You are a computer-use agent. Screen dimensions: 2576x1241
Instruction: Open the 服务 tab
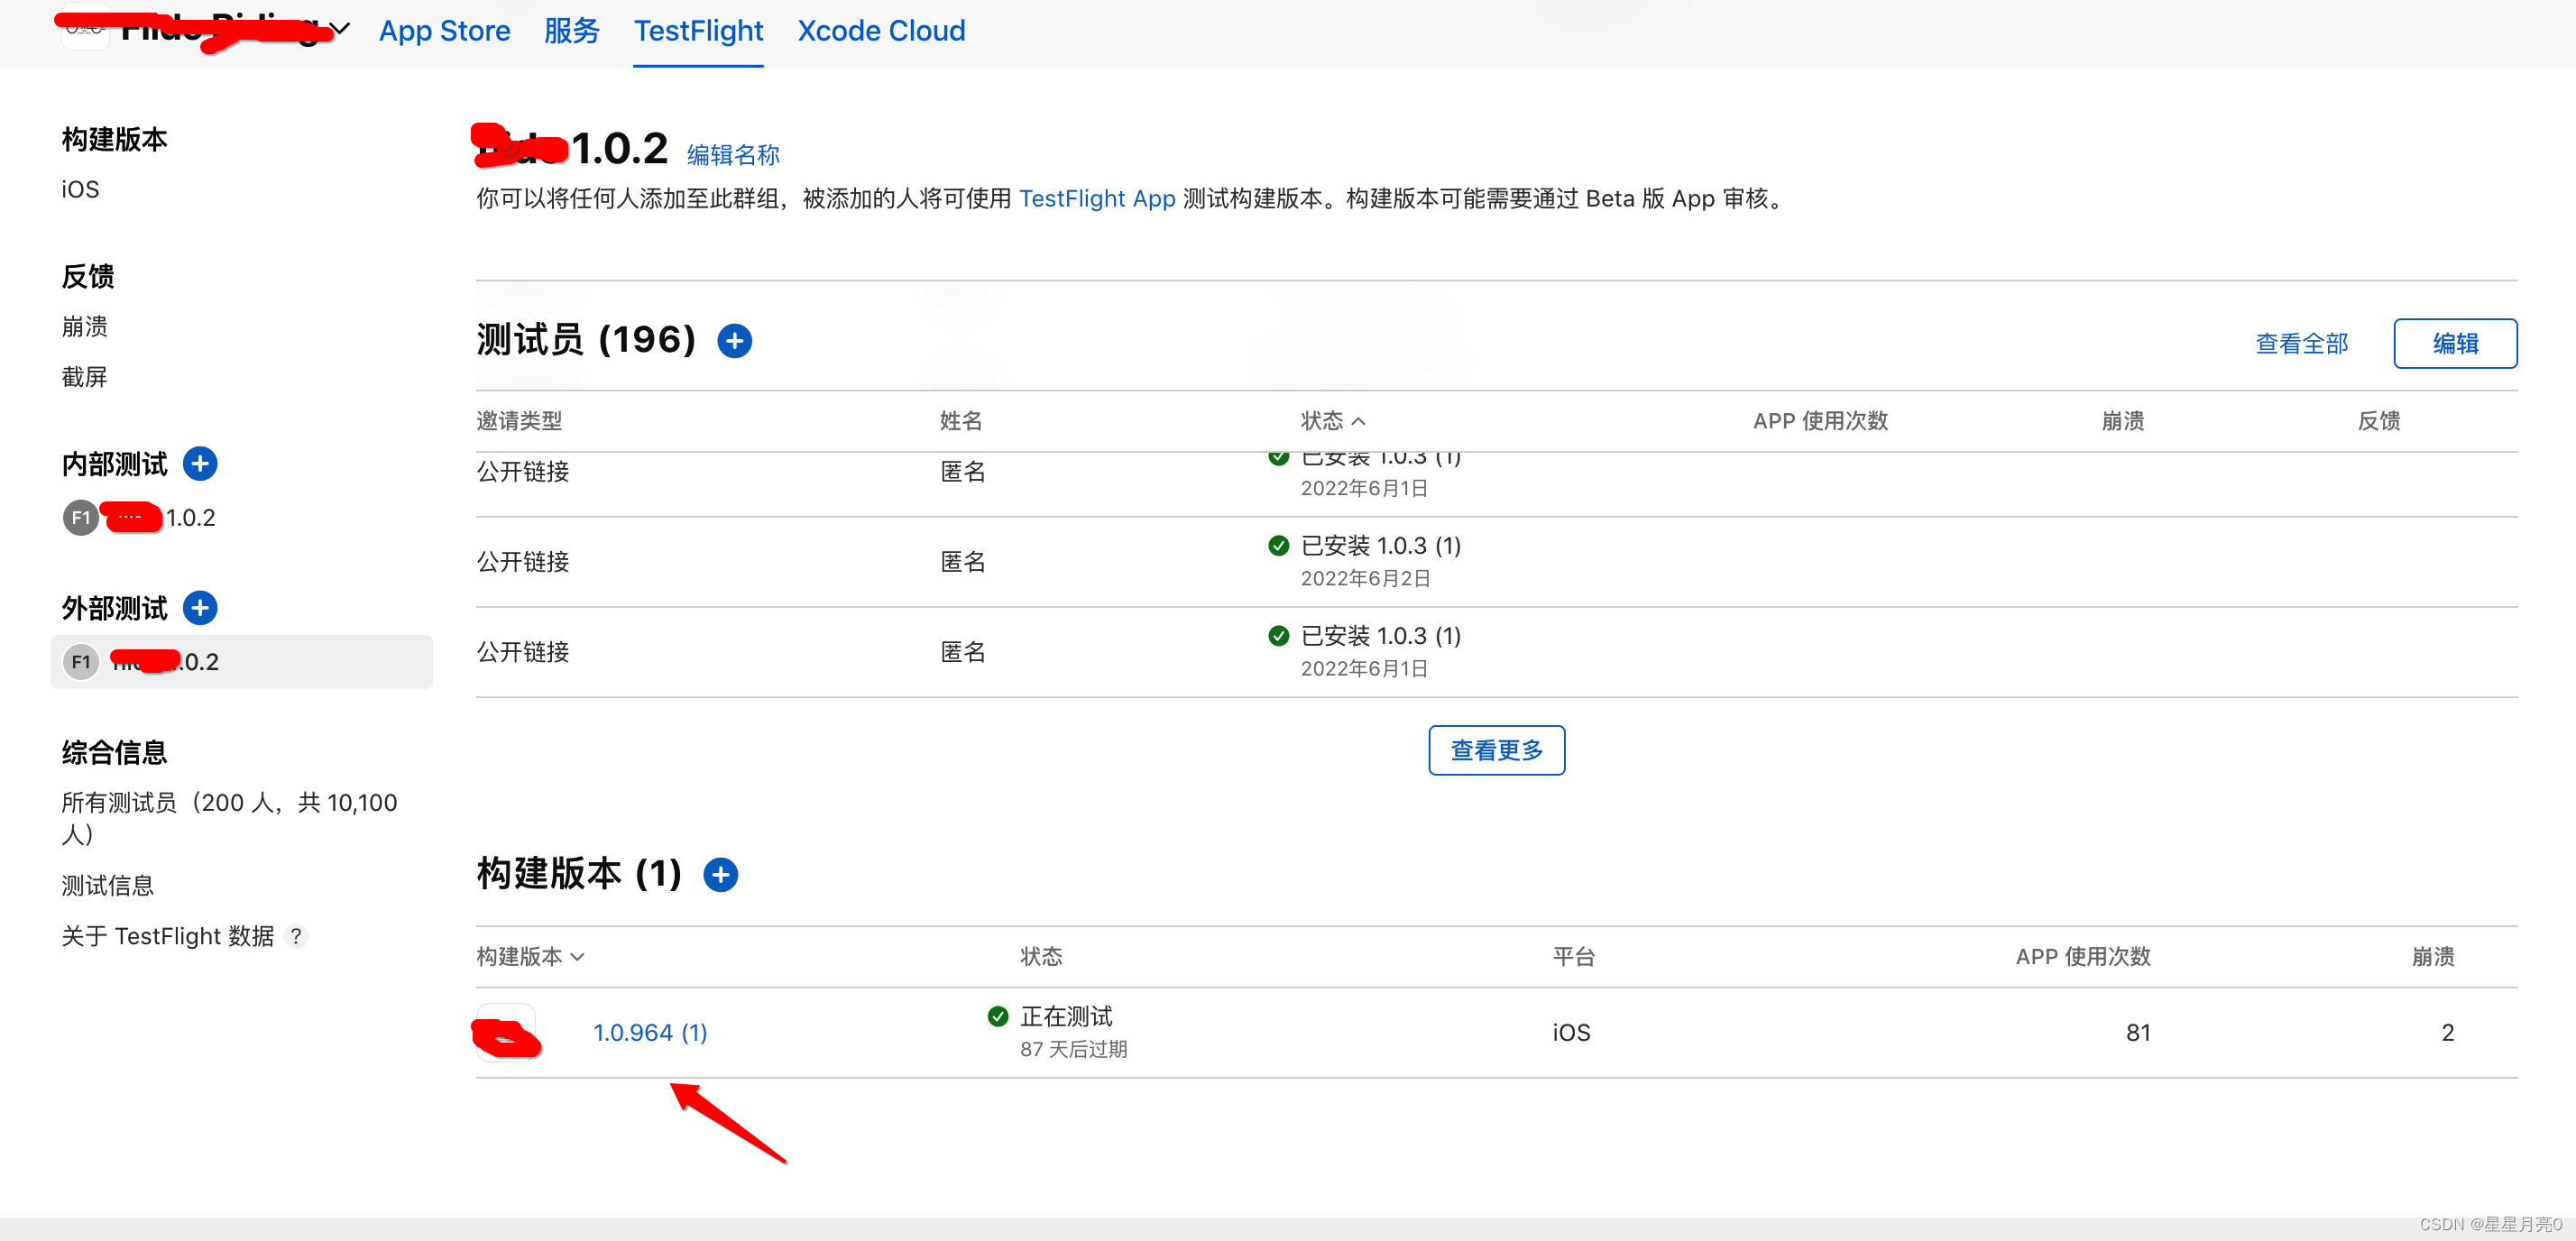(571, 31)
